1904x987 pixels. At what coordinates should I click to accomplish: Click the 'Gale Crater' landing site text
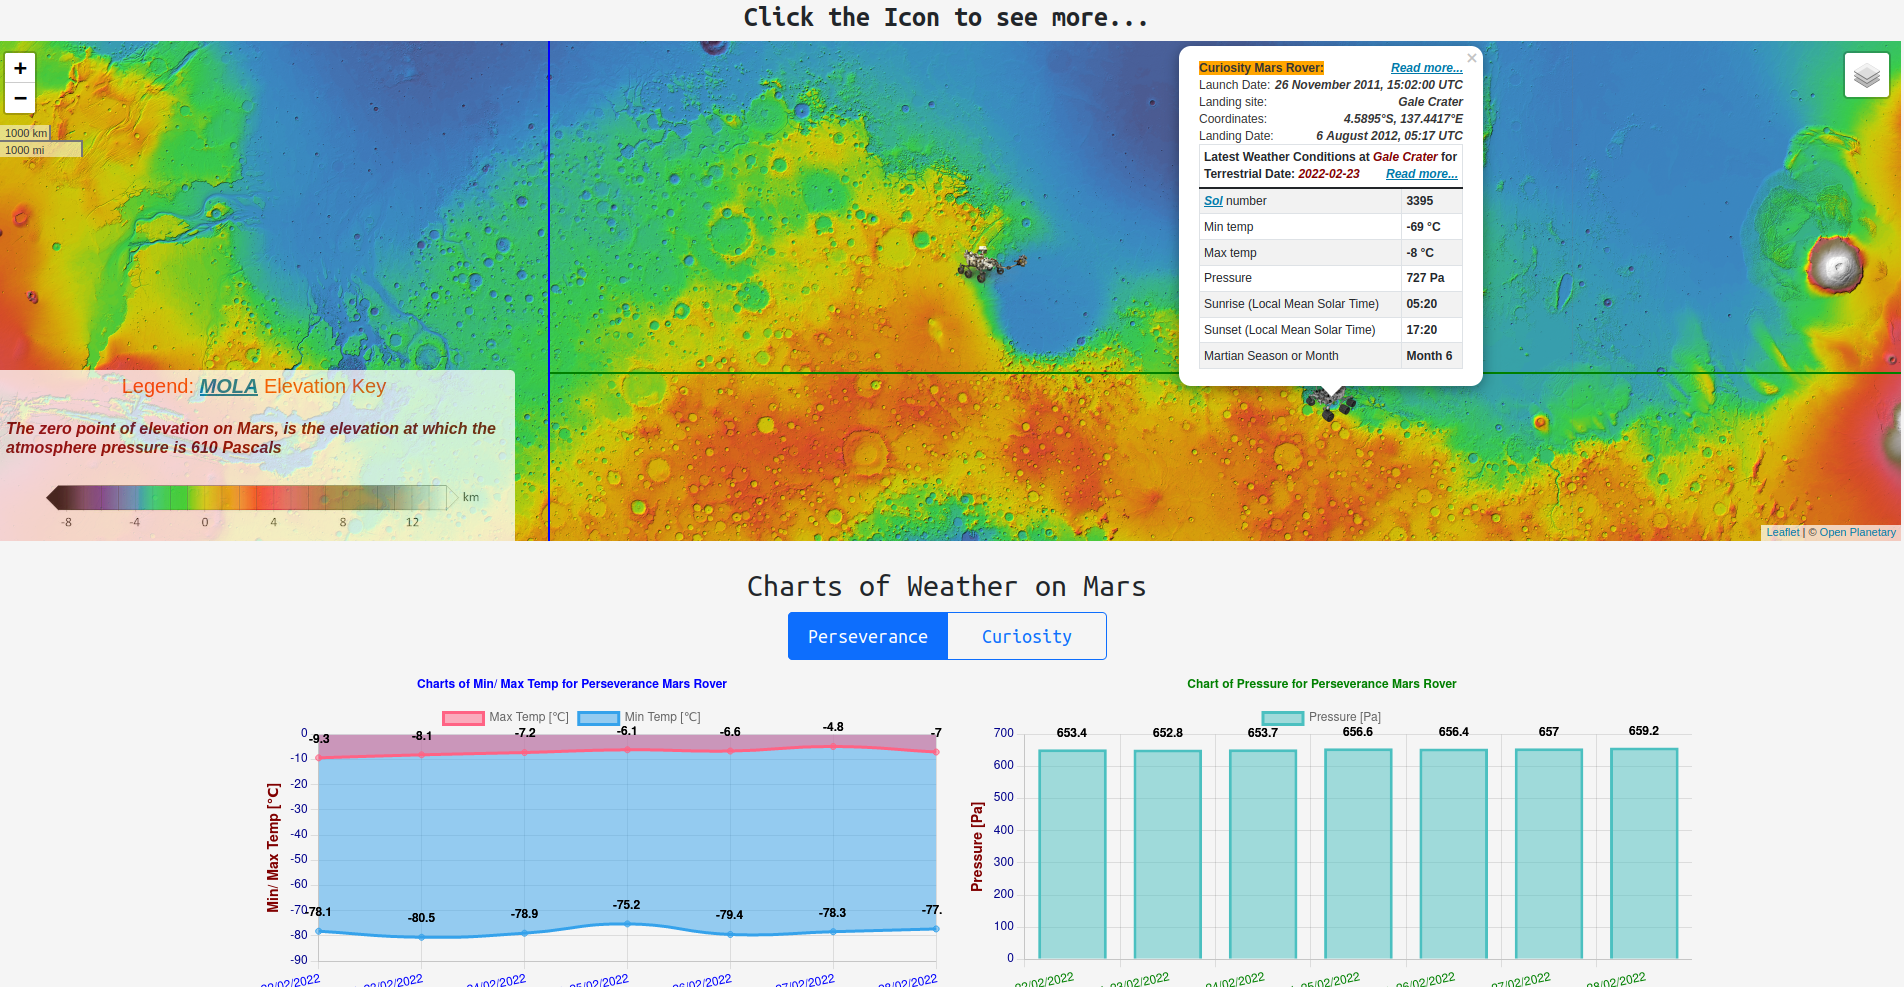pos(1430,102)
